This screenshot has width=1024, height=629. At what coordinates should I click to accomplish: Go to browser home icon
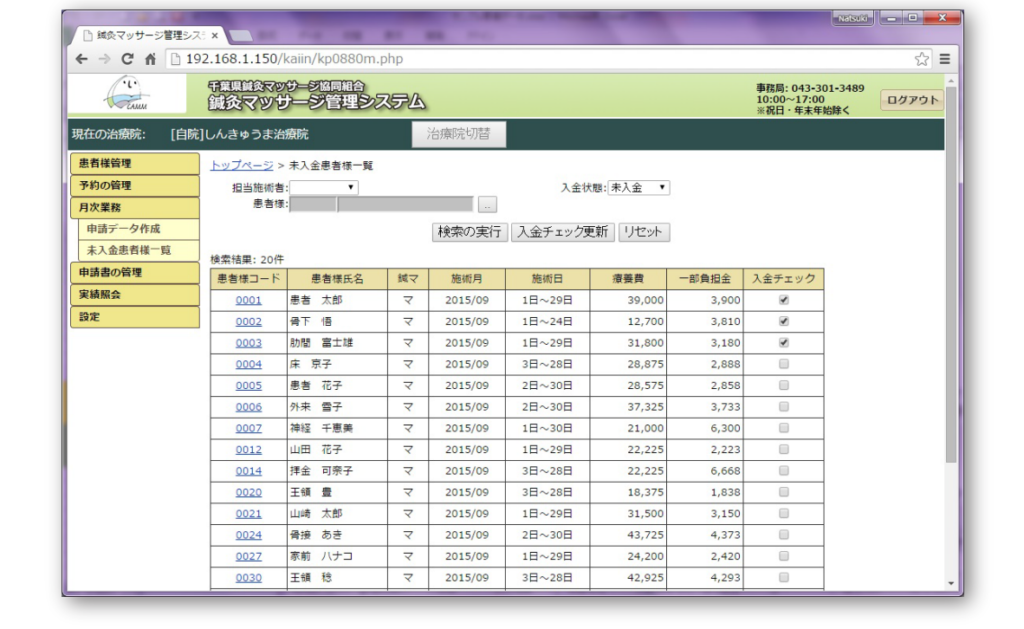[150, 59]
